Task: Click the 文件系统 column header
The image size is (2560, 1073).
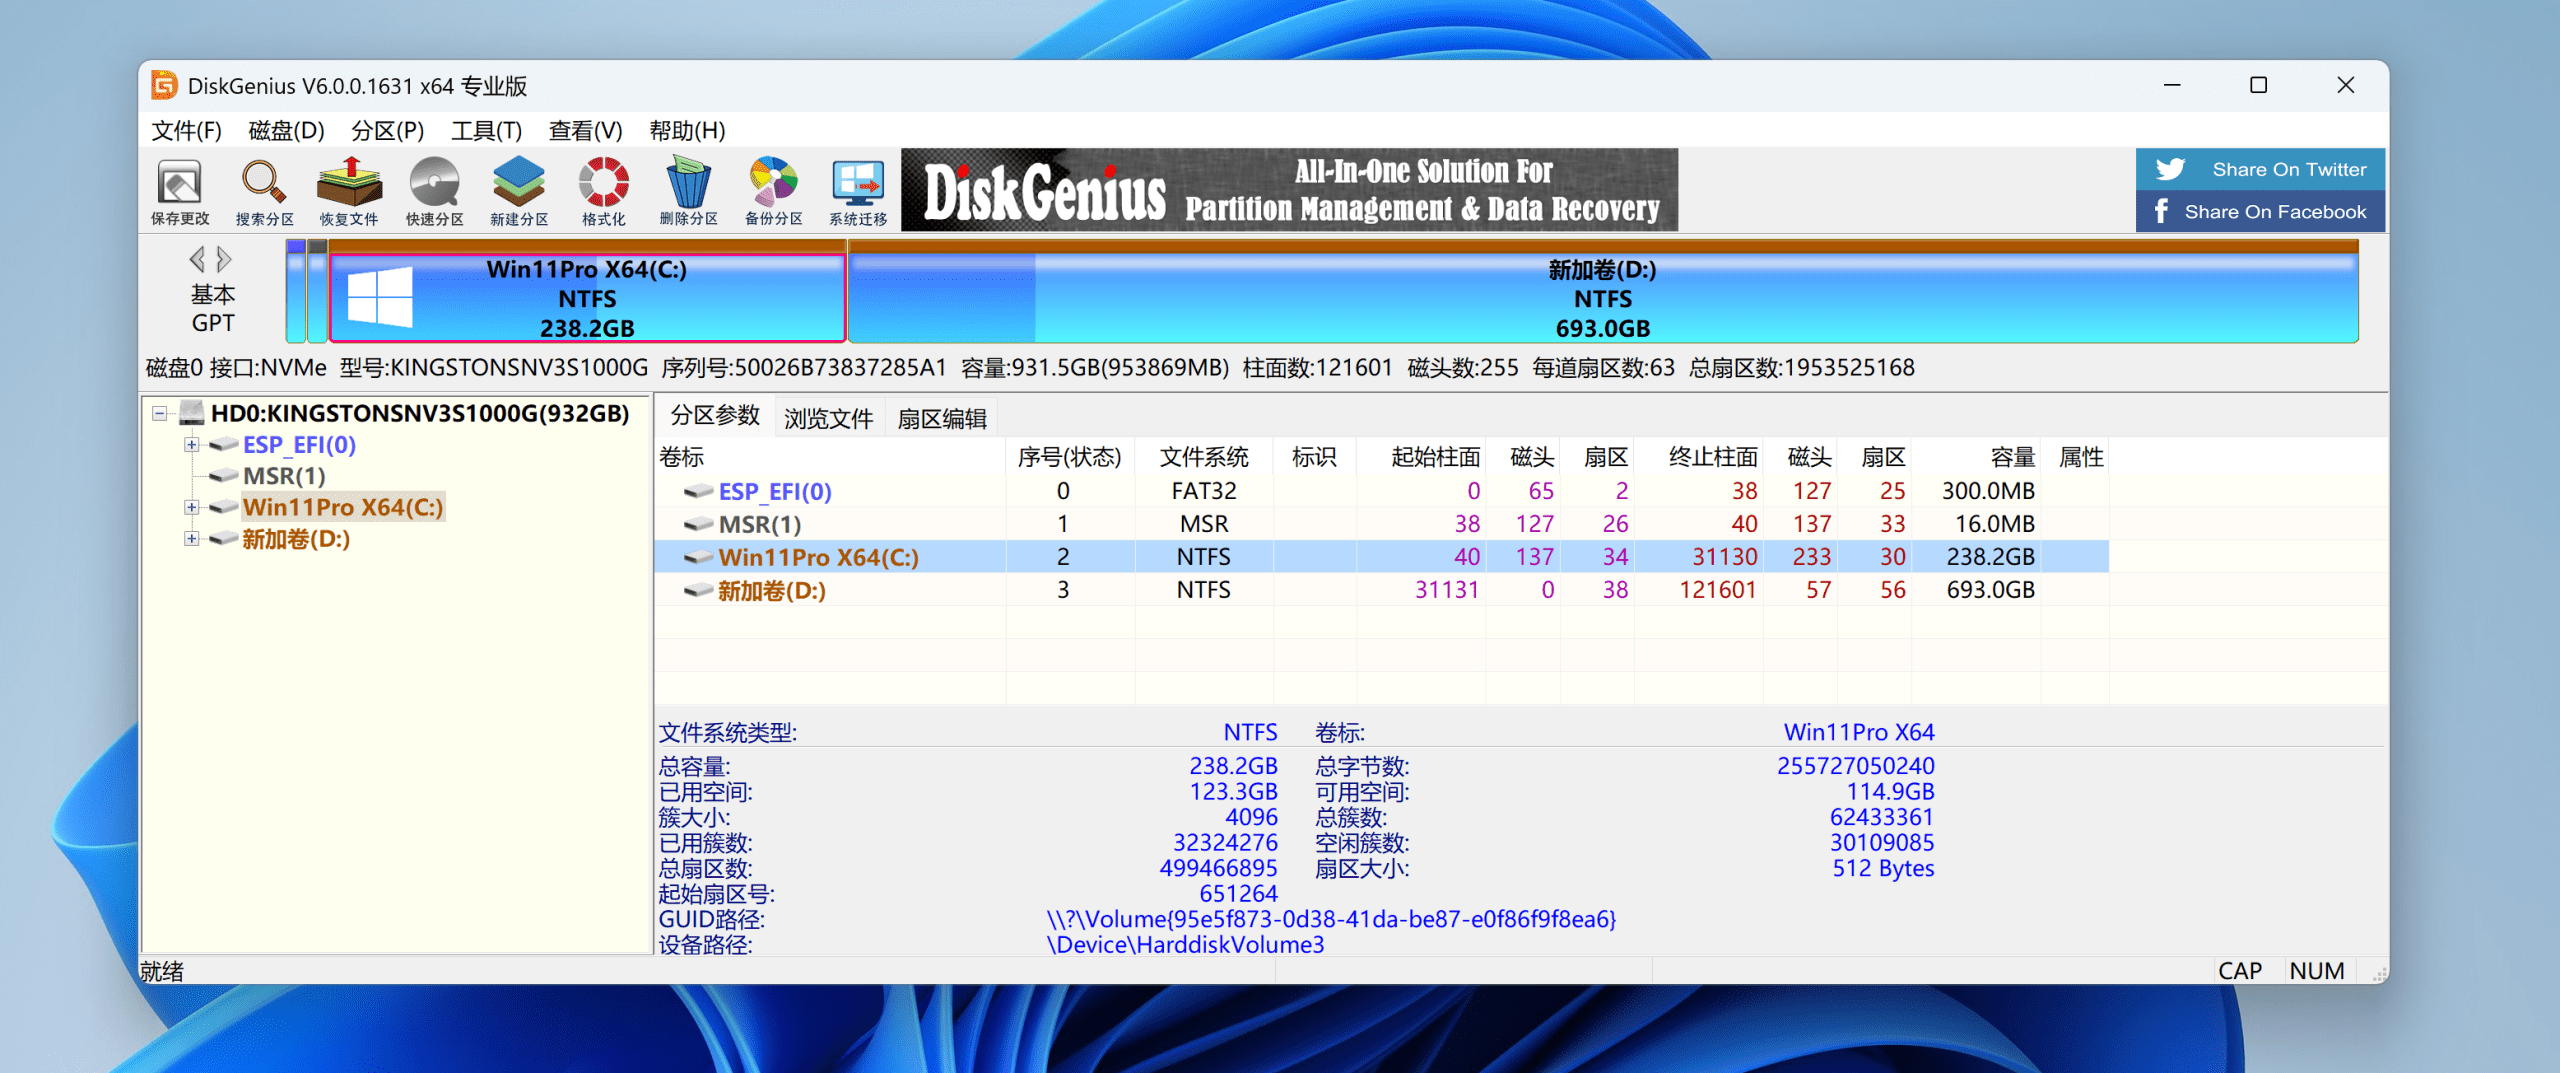Action: point(1204,457)
